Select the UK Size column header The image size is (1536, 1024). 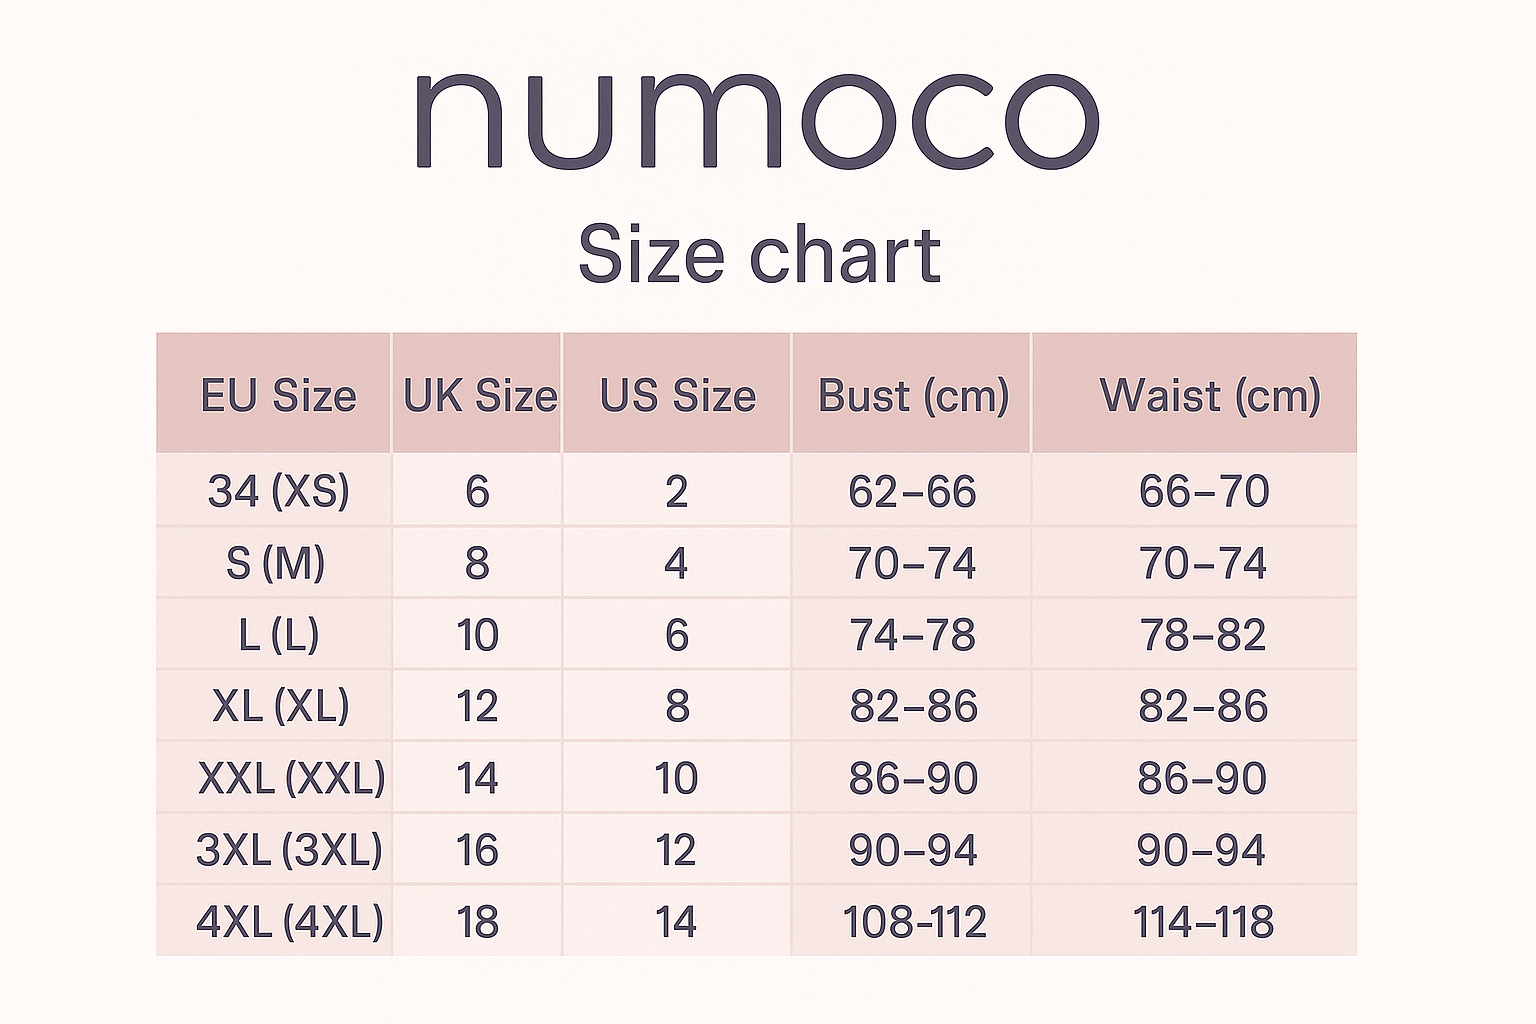pos(479,395)
